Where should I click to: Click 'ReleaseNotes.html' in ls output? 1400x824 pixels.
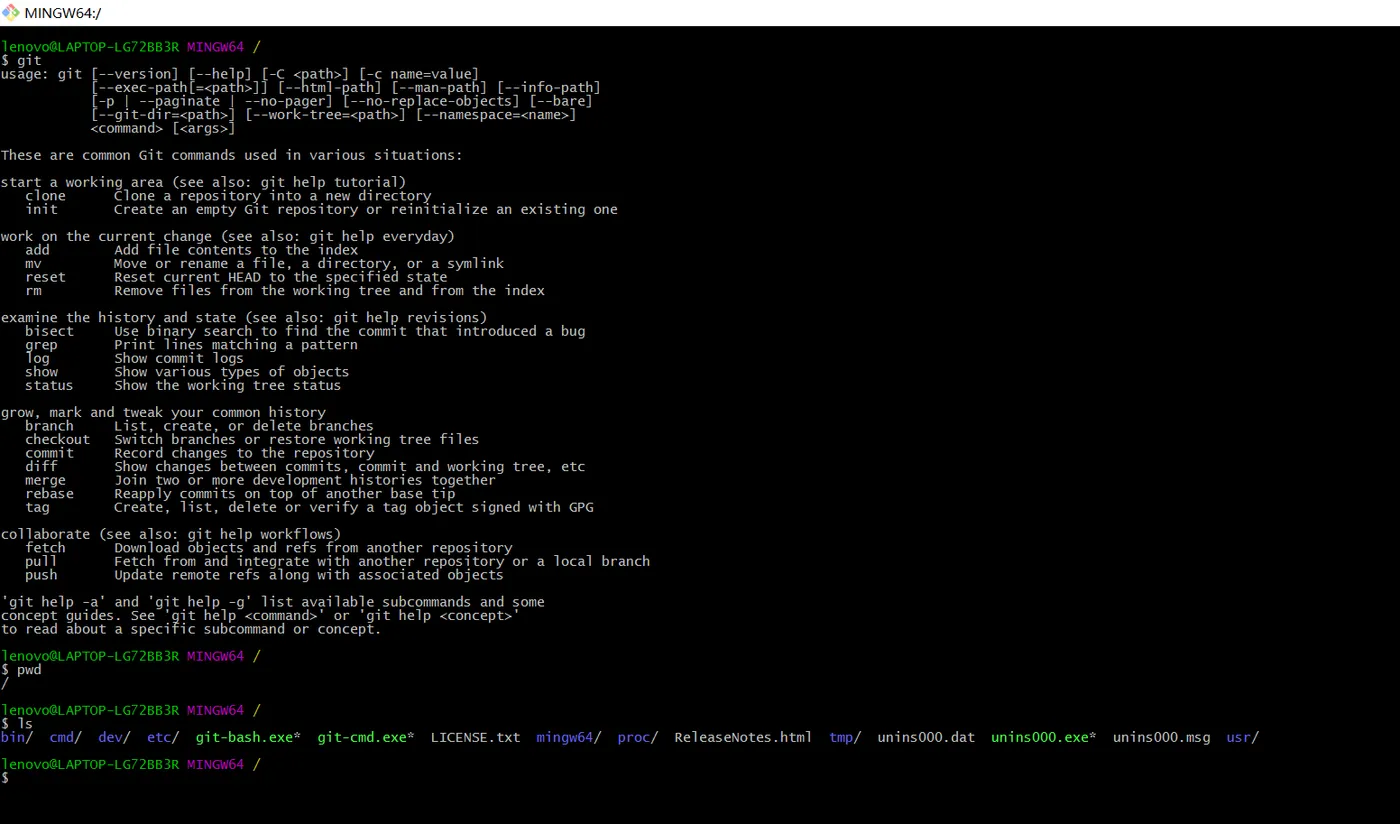point(743,737)
